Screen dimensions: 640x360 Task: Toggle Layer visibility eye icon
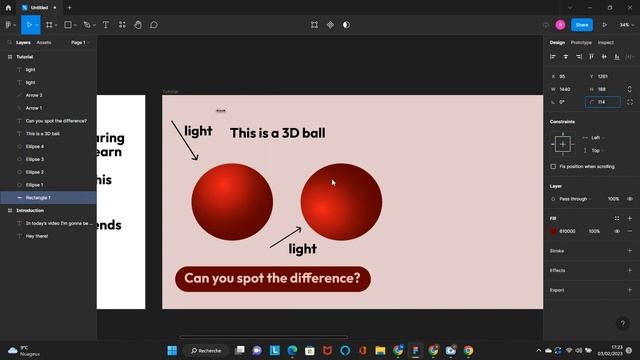click(x=630, y=199)
